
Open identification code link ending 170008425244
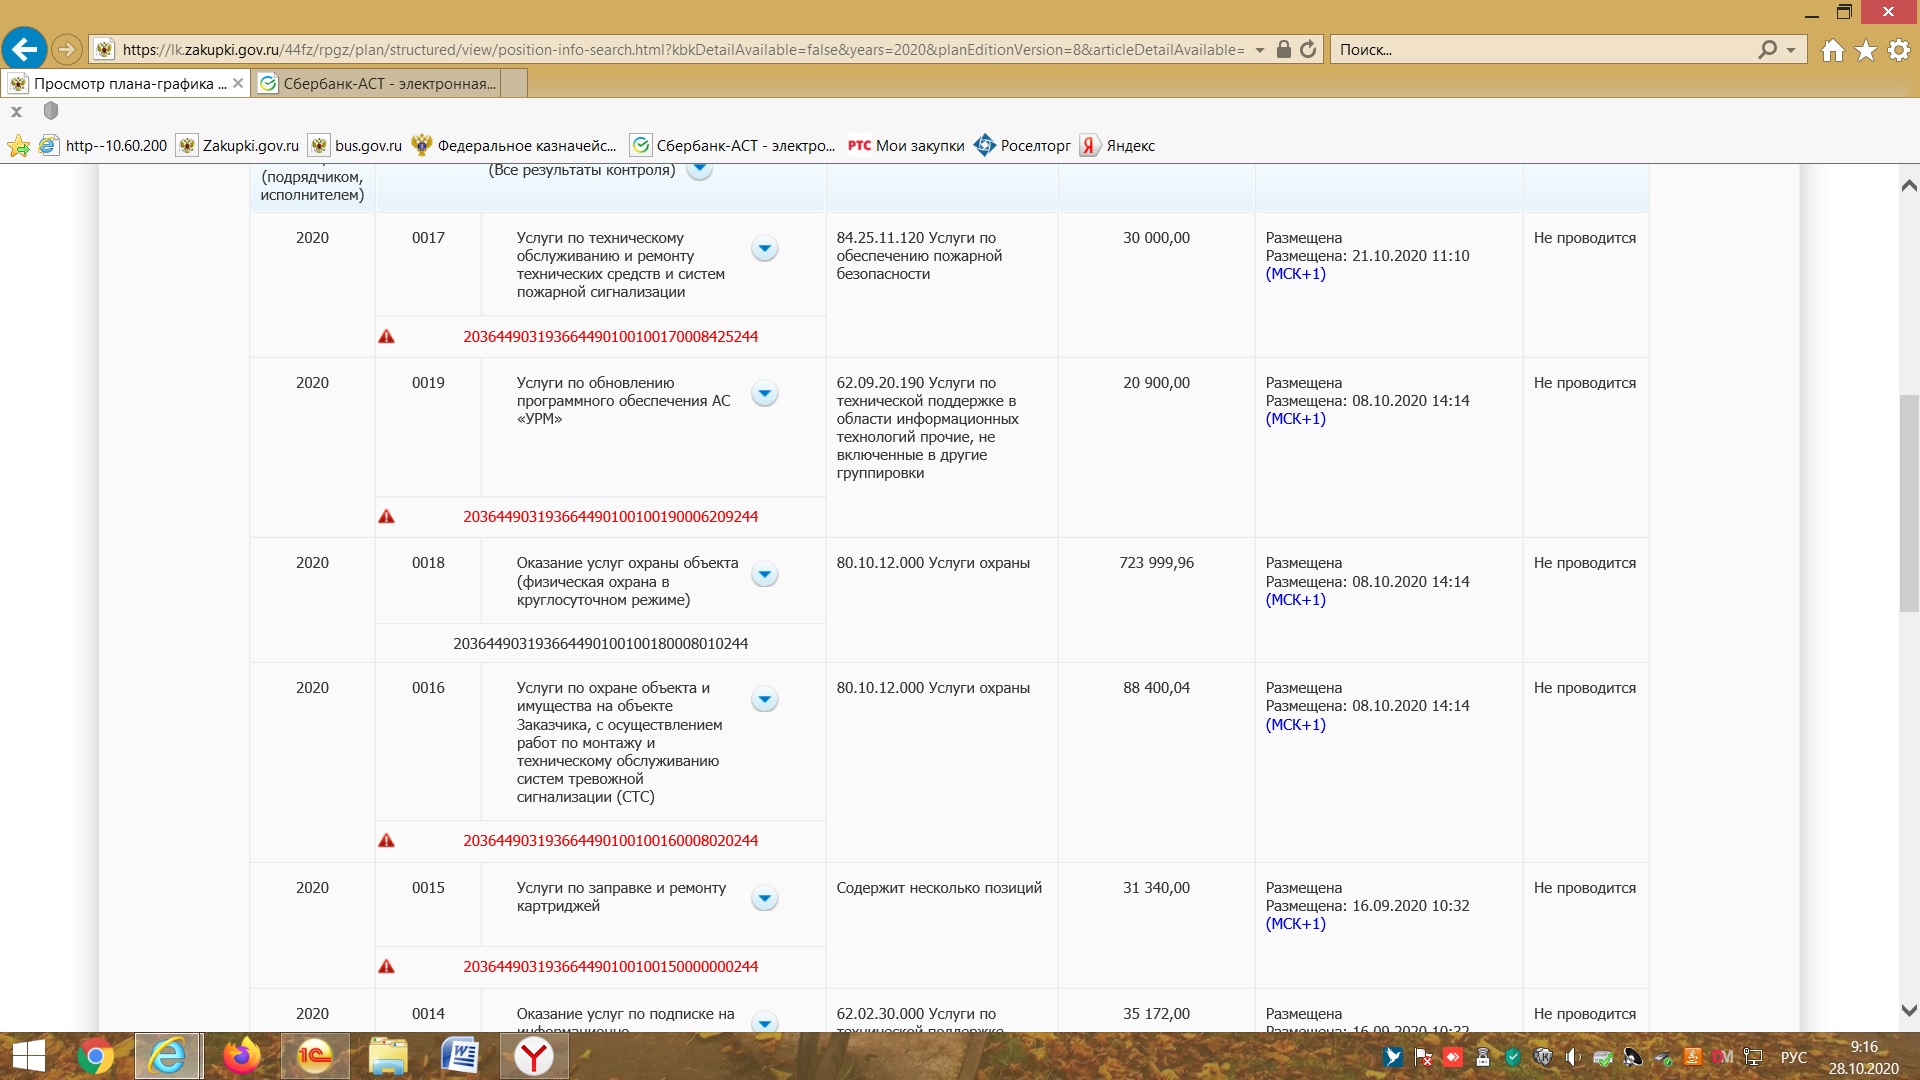tap(610, 337)
